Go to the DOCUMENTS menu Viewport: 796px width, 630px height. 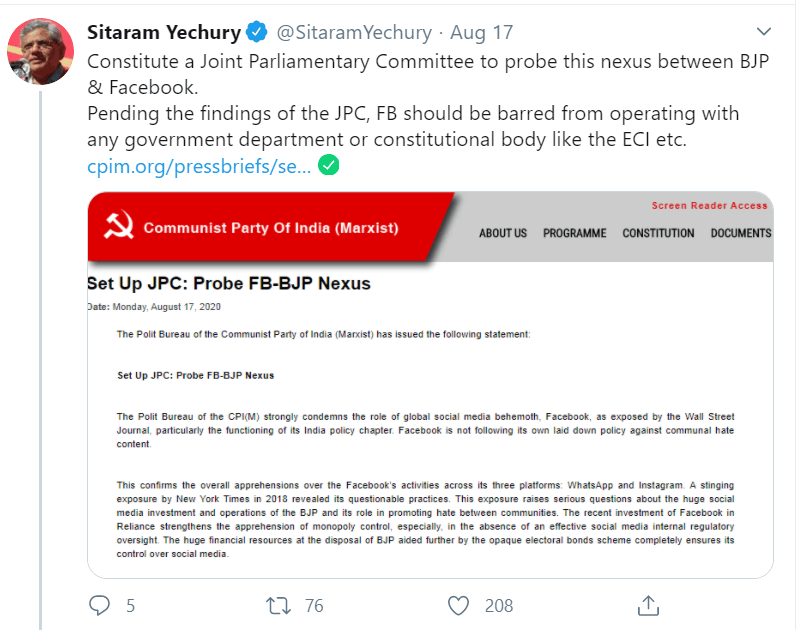pyautogui.click(x=740, y=234)
